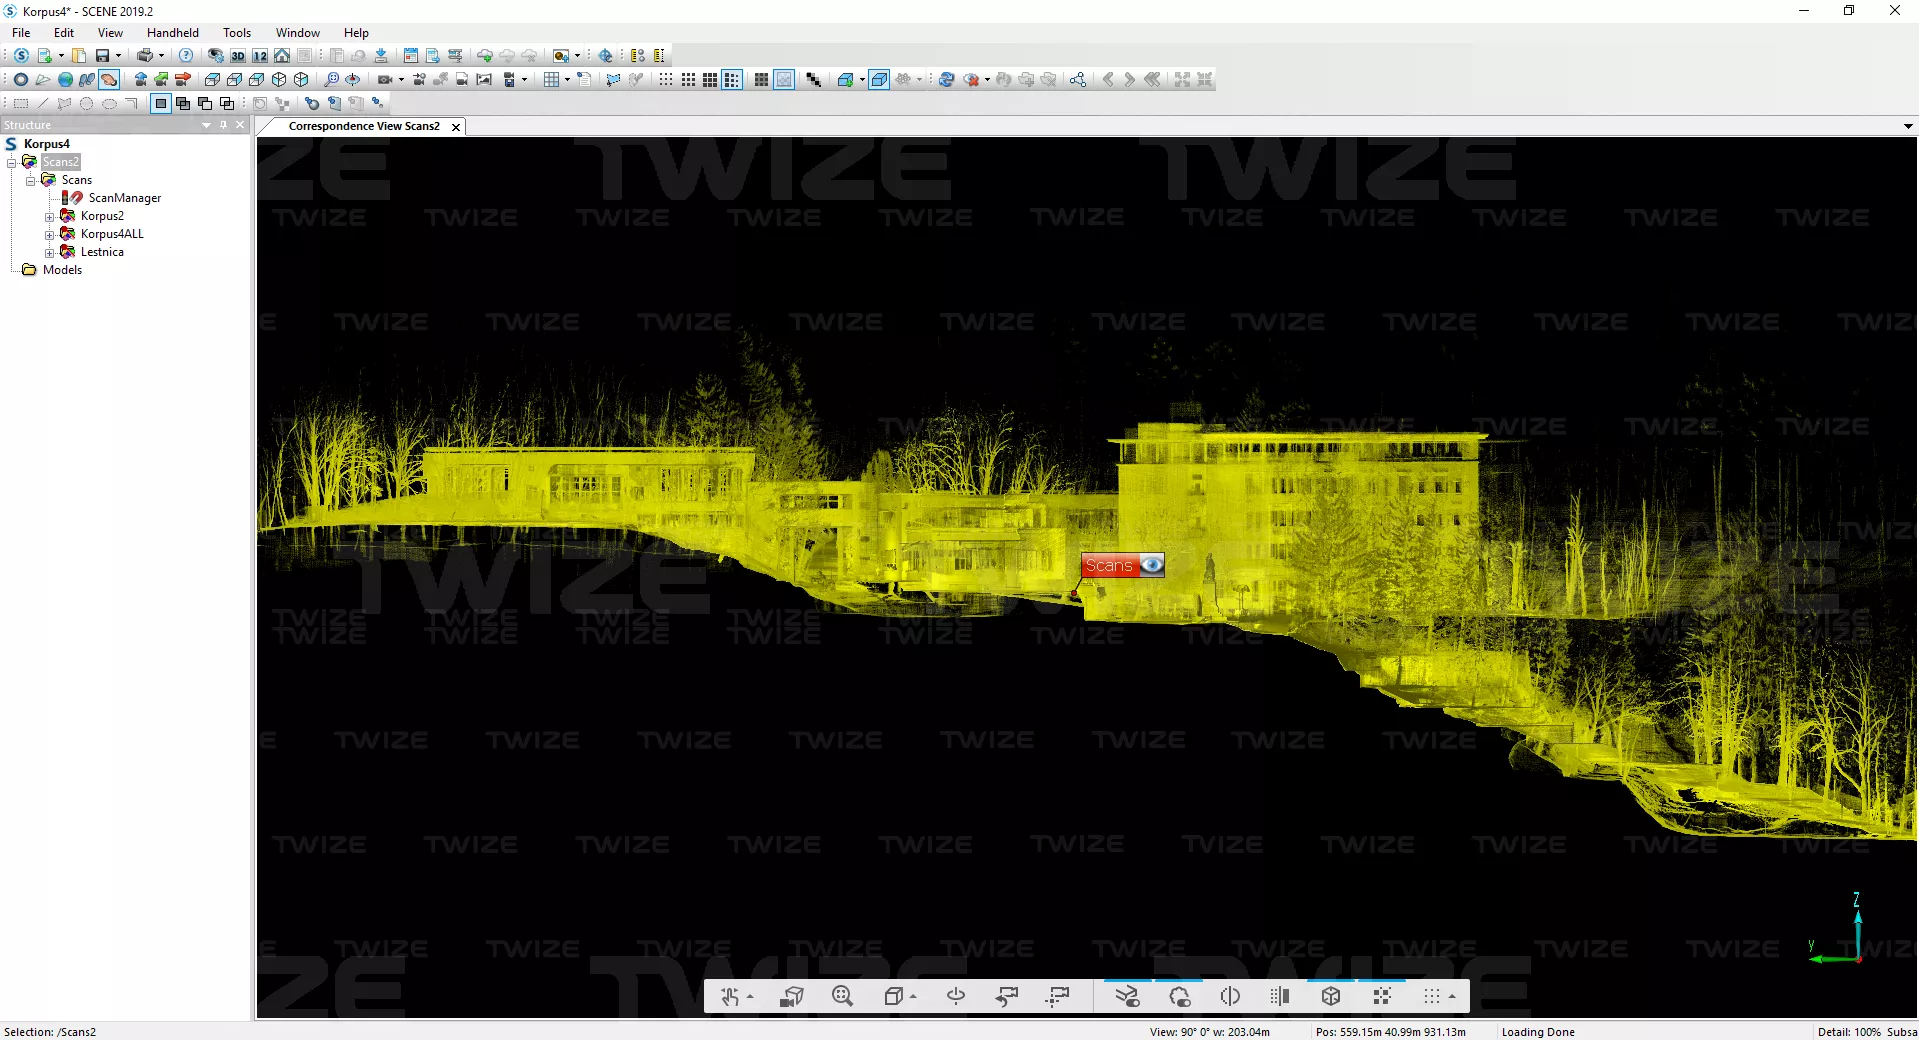The height and width of the screenshot is (1040, 1919).
Task: Open the Help question mark icon
Action: (x=186, y=56)
